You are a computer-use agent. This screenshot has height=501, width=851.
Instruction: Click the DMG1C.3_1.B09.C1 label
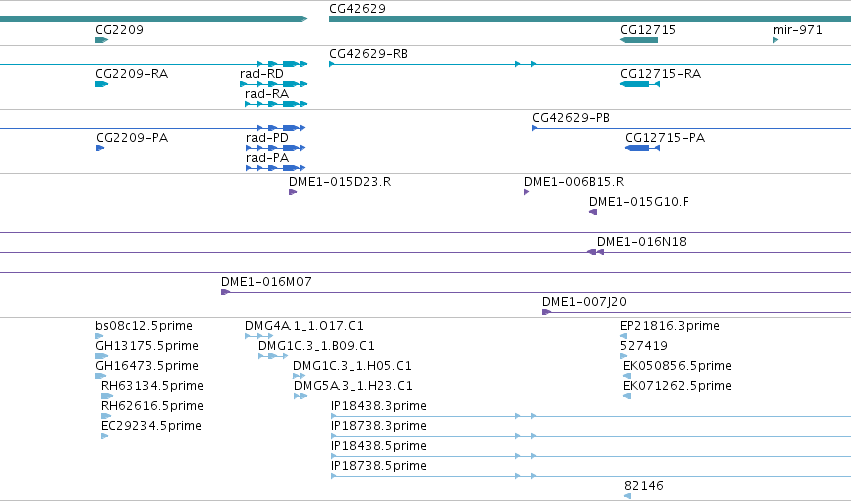(316, 346)
